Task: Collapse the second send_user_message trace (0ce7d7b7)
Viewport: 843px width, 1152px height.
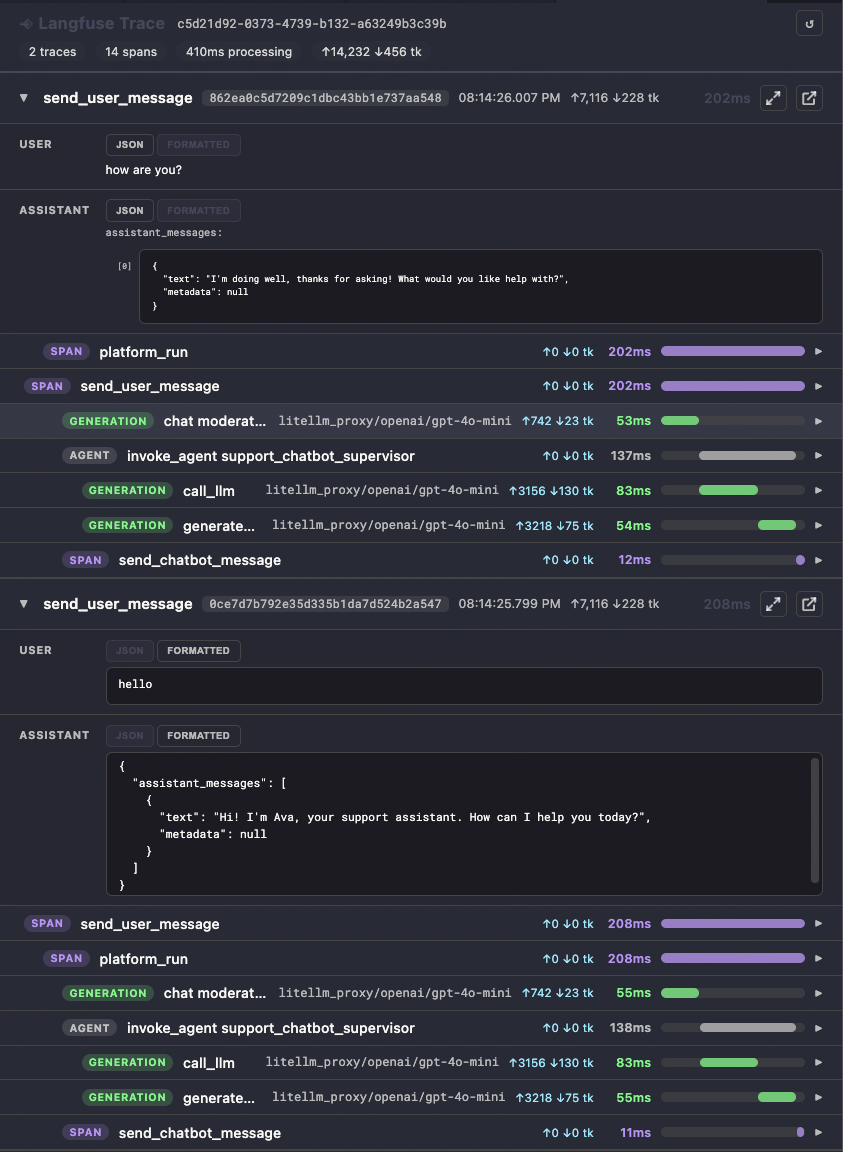Action: (x=24, y=604)
